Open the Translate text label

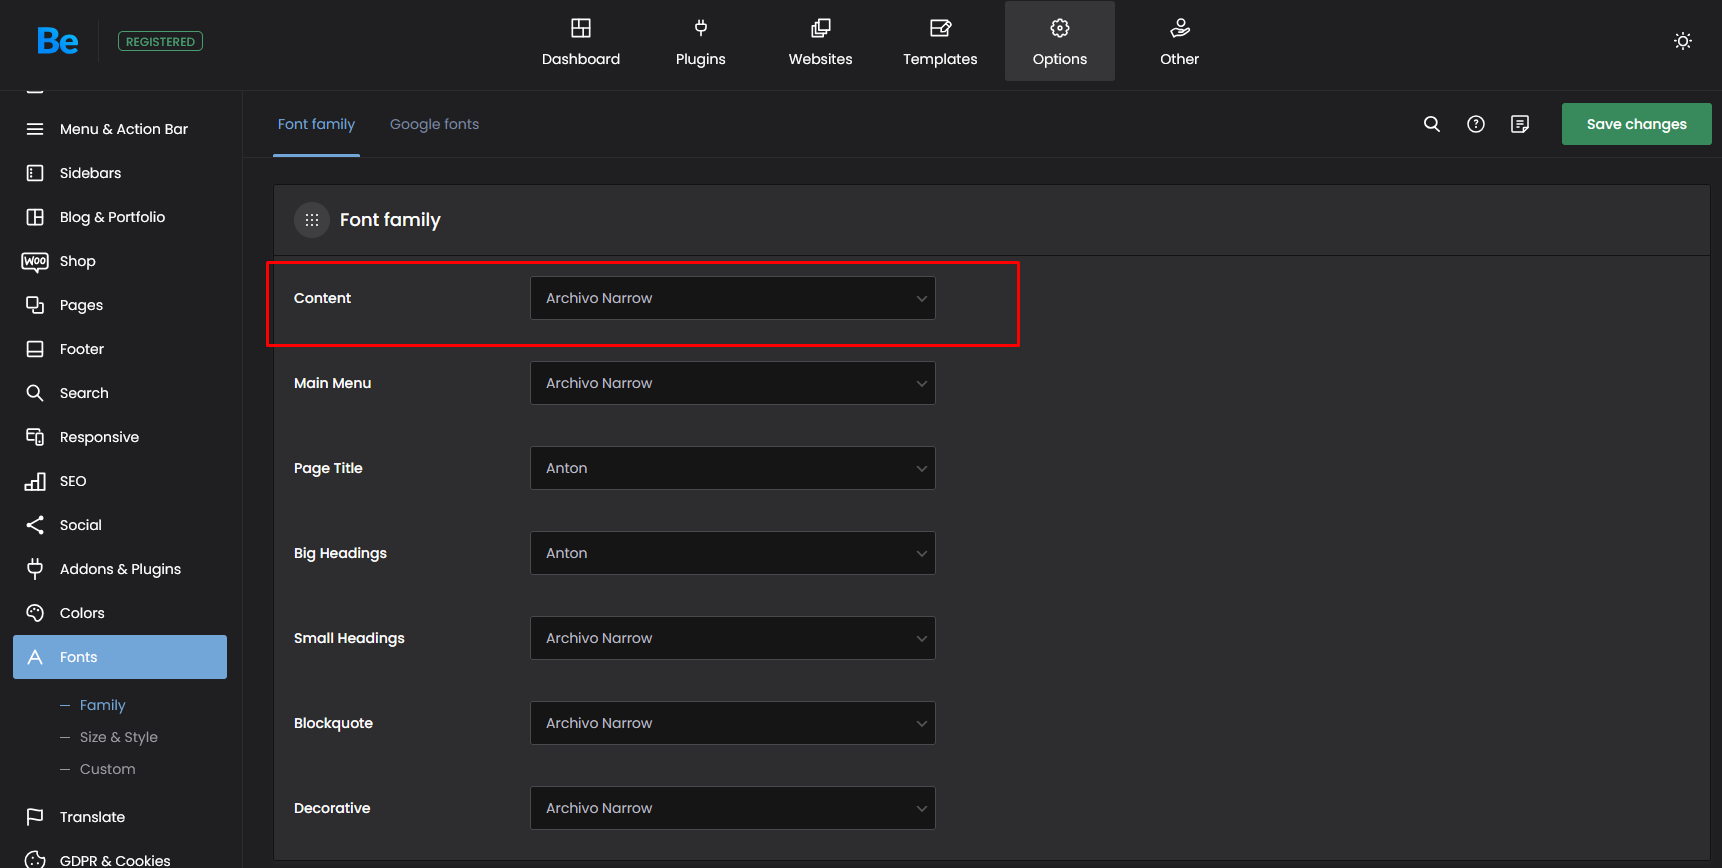point(93,817)
